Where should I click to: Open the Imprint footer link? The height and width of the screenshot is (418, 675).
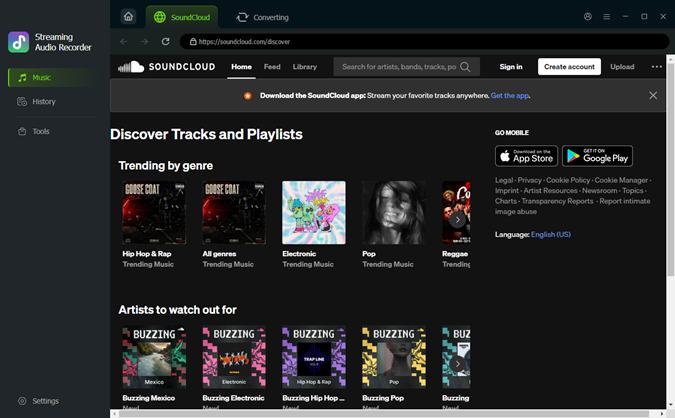pyautogui.click(x=507, y=191)
